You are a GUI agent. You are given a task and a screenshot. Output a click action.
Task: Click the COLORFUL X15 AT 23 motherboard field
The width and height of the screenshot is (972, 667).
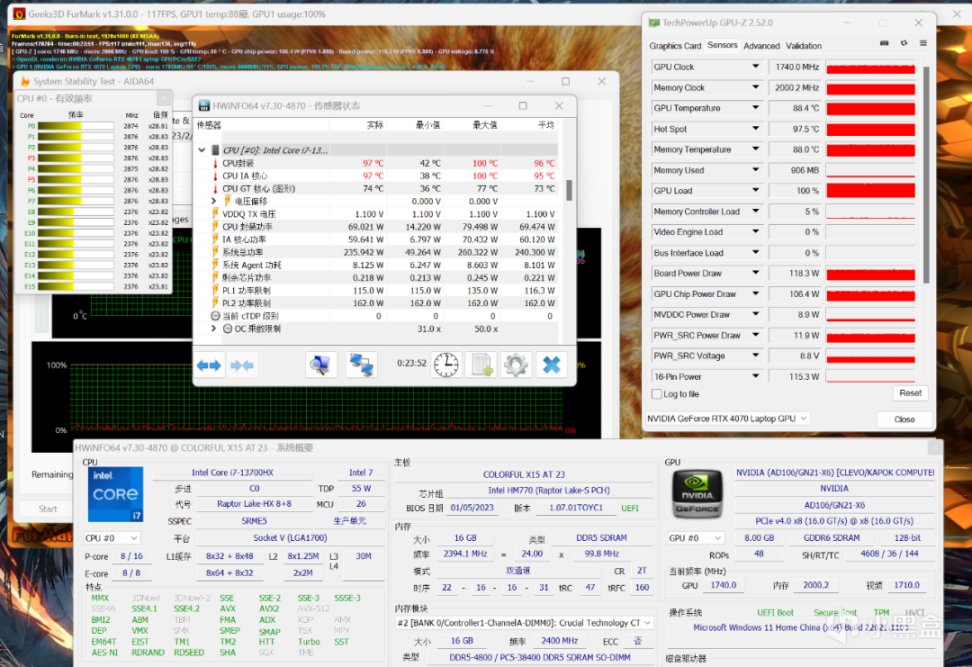(524, 474)
